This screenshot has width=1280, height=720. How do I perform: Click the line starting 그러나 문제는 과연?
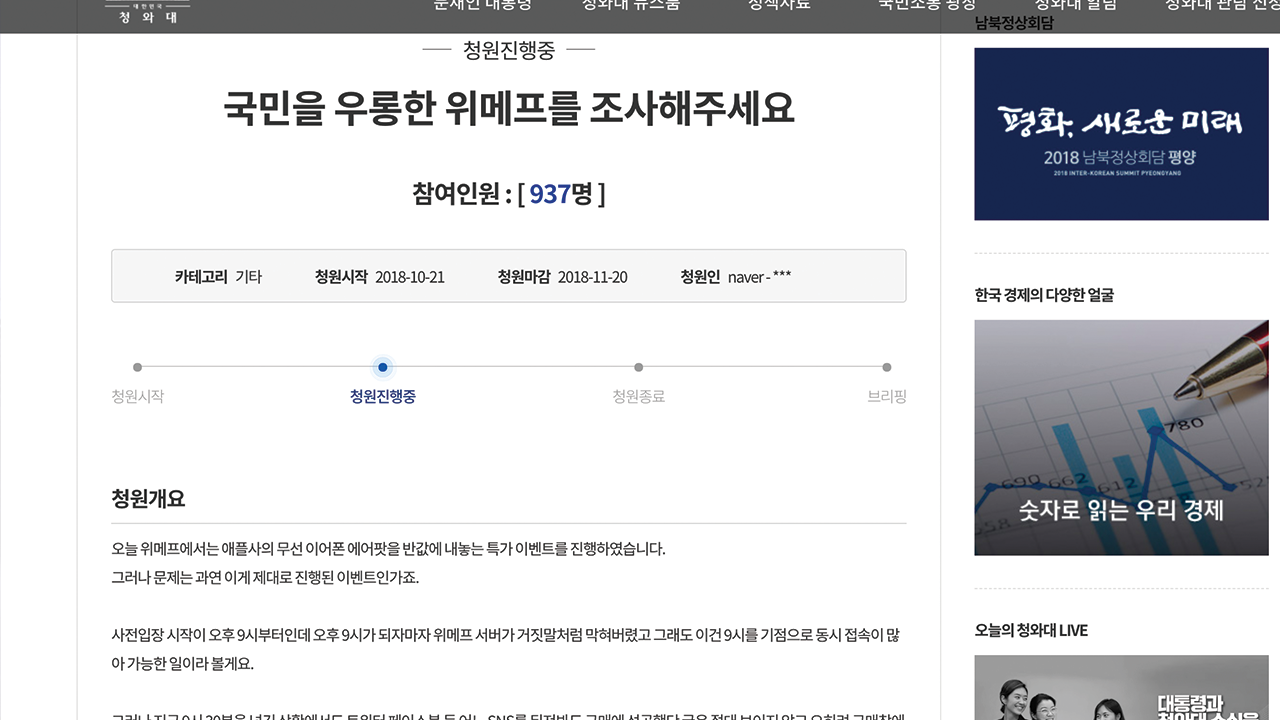(265, 578)
